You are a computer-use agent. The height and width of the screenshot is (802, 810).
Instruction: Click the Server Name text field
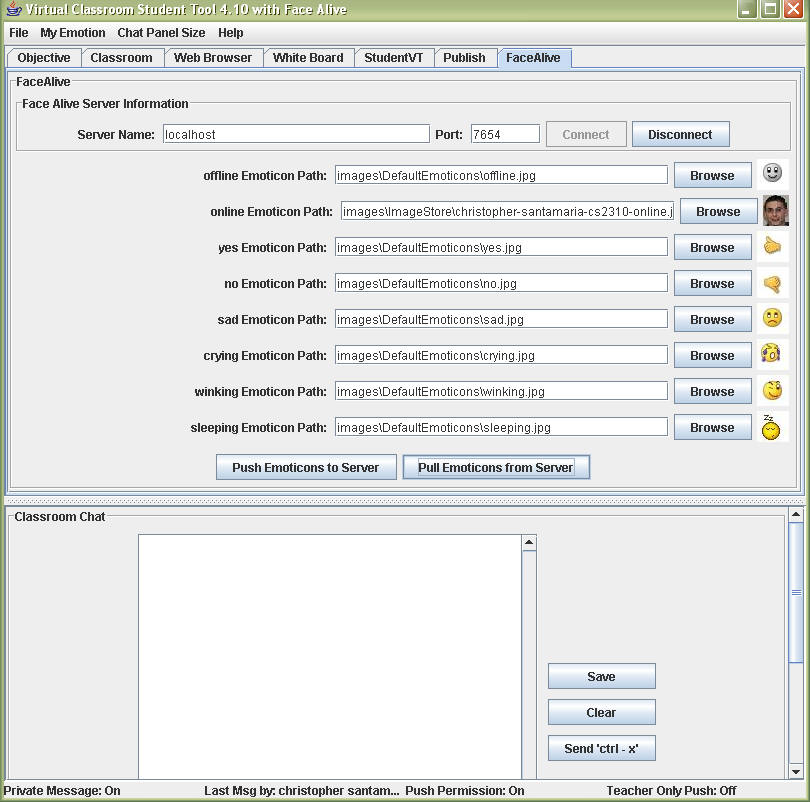(x=296, y=134)
